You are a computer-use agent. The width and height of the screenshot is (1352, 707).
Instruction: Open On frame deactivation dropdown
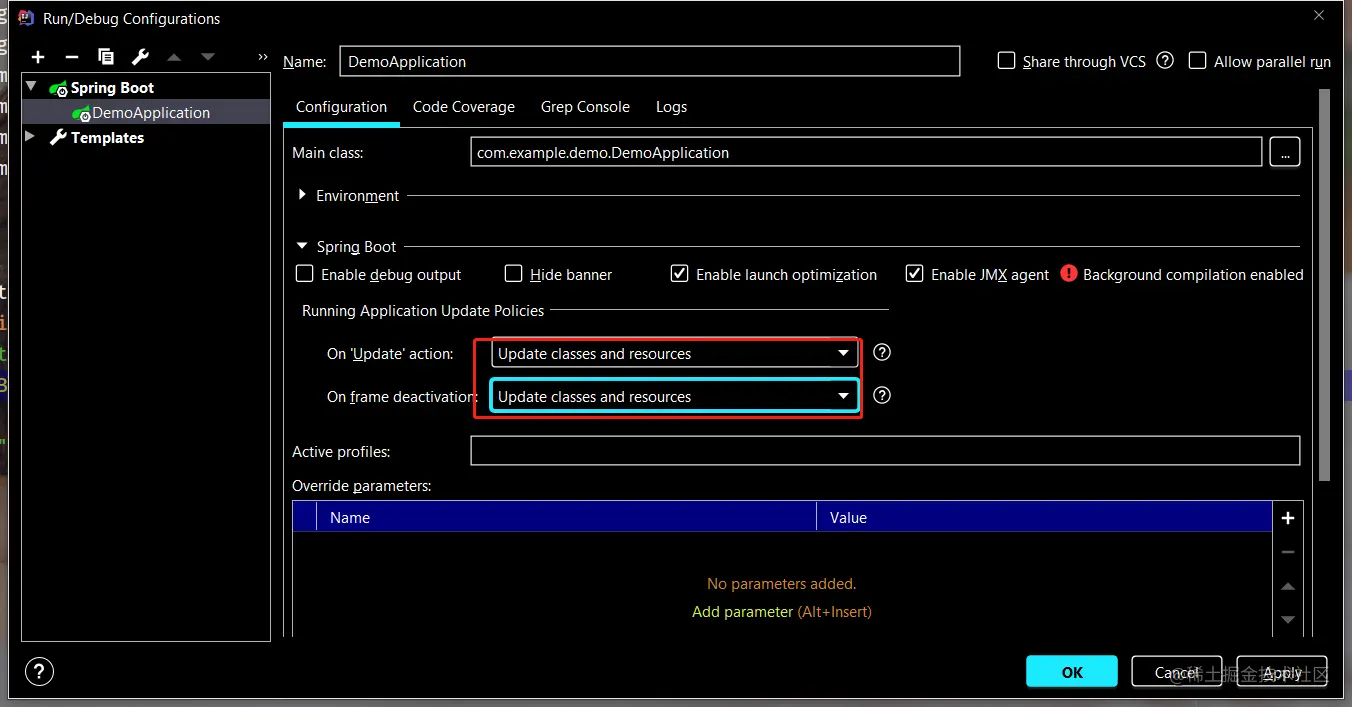coord(675,396)
